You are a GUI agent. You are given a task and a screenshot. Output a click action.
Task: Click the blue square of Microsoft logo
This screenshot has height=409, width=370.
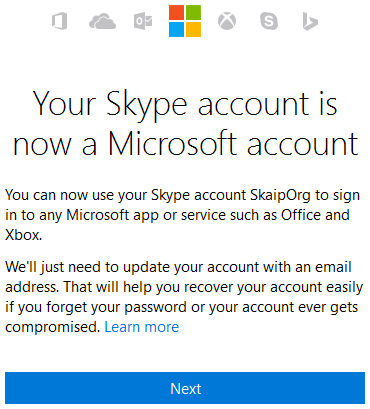click(x=176, y=29)
